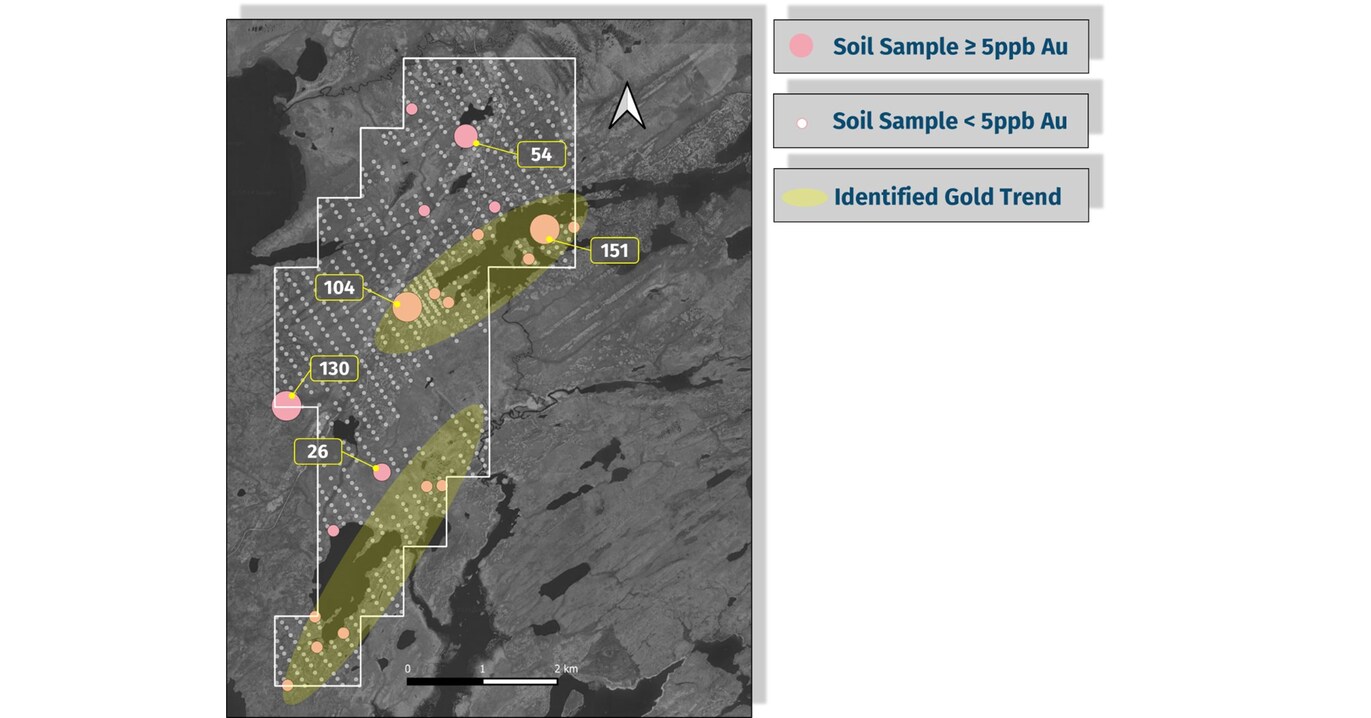Click the "104" value label
Image resolution: width=1371 pixels, height=718 pixels.
pos(340,288)
